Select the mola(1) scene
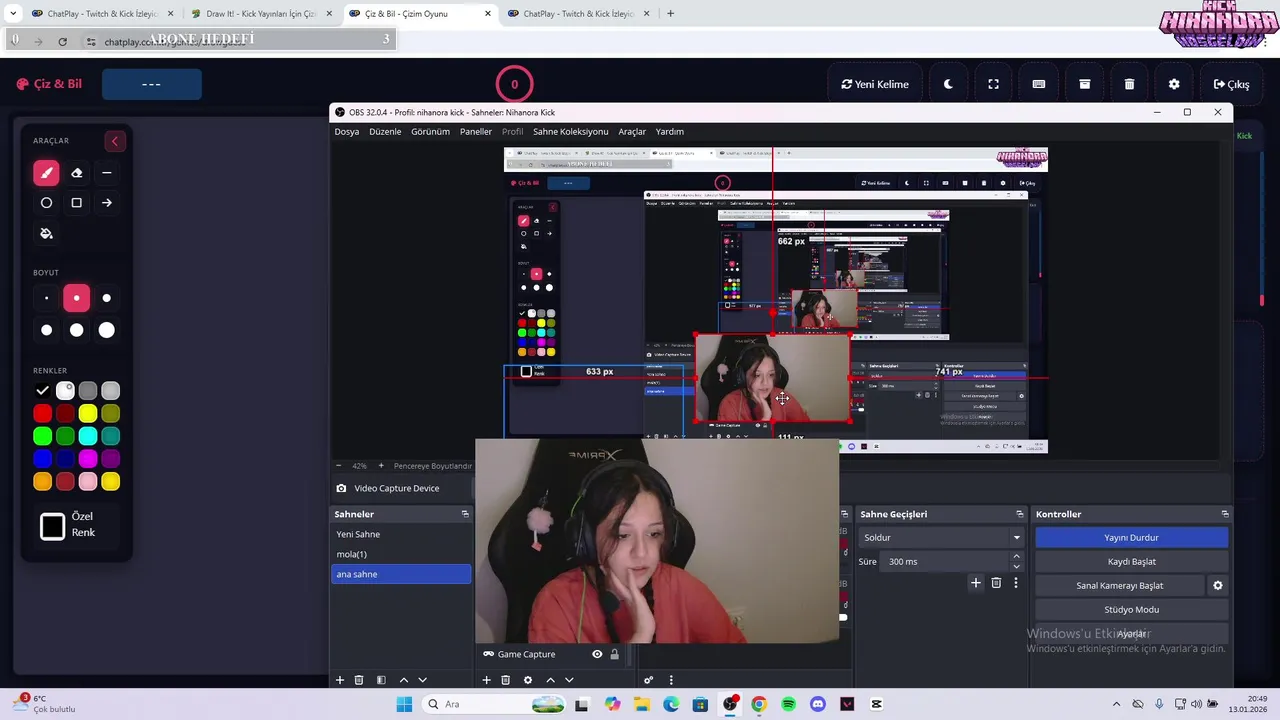The width and height of the screenshot is (1280, 720). tap(401, 554)
